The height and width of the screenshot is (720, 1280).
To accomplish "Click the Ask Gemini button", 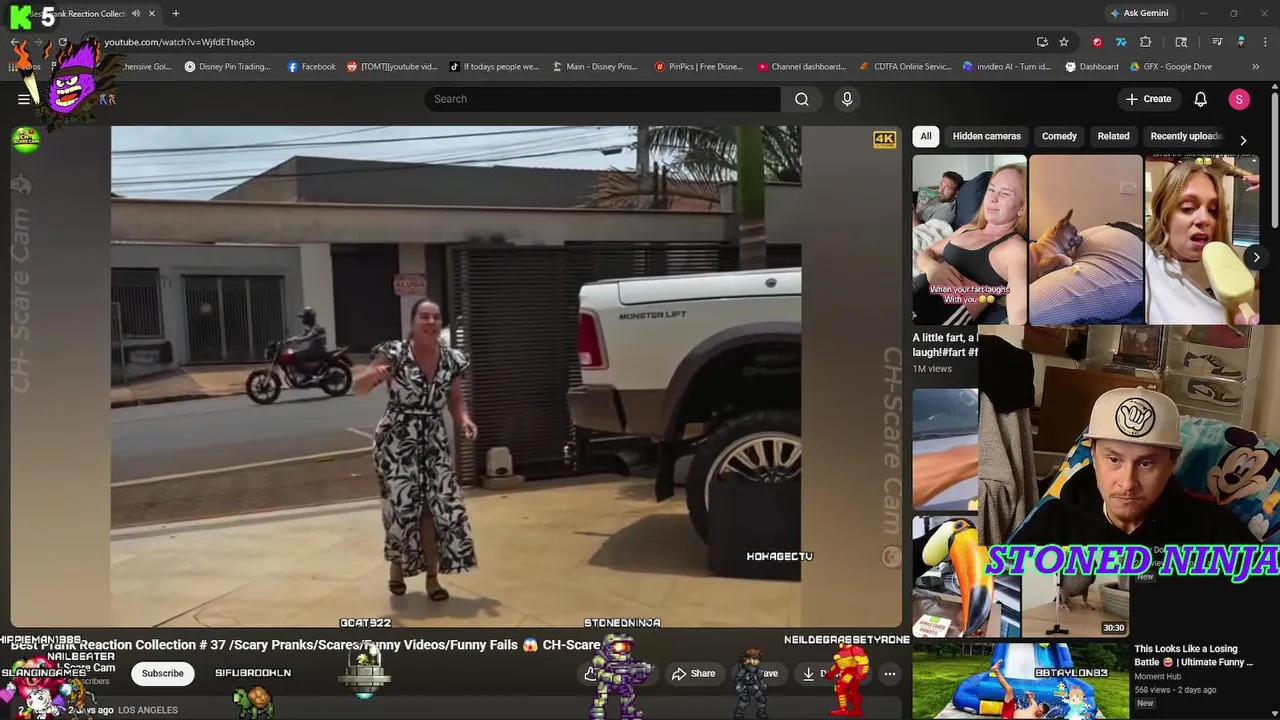I will coord(1139,14).
